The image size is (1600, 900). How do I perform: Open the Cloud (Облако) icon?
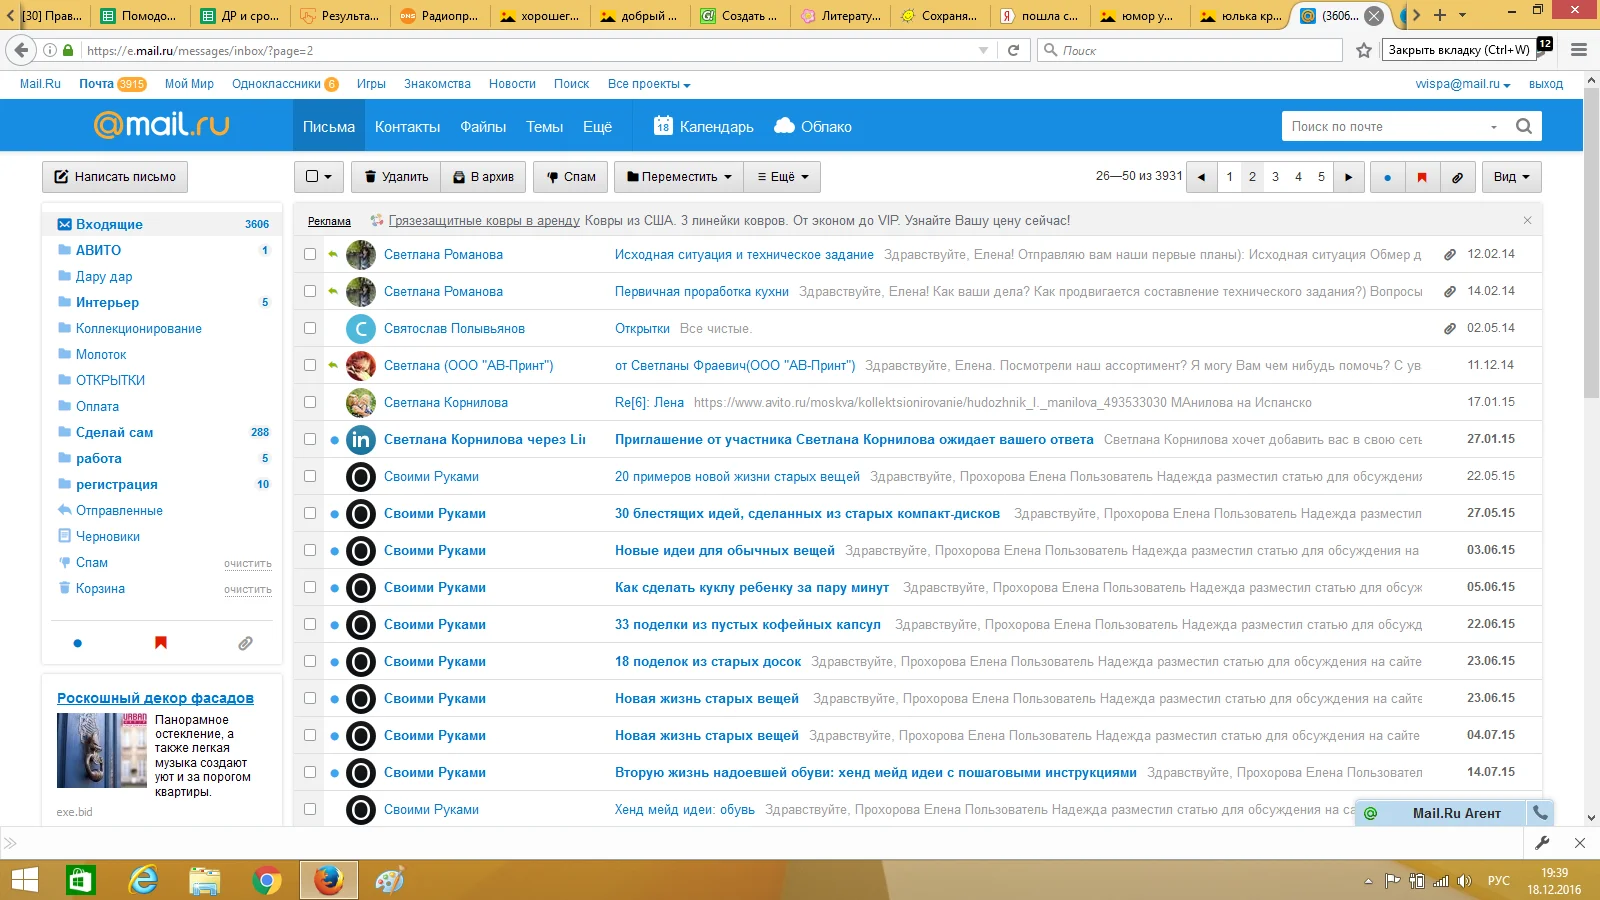click(785, 126)
